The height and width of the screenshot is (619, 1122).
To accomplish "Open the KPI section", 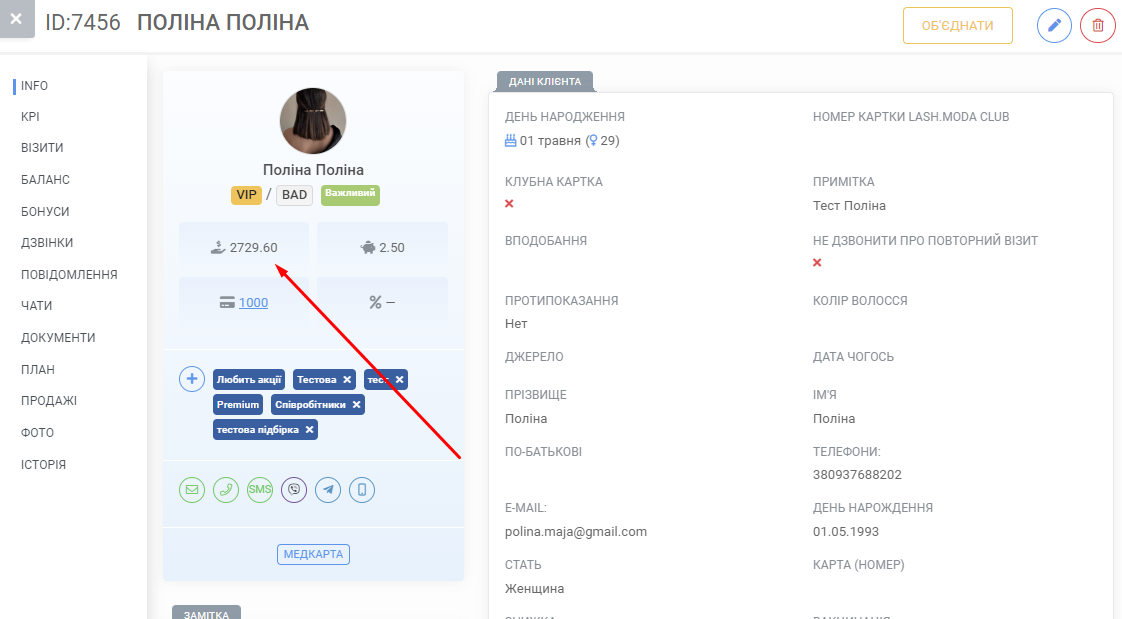I will [30, 117].
